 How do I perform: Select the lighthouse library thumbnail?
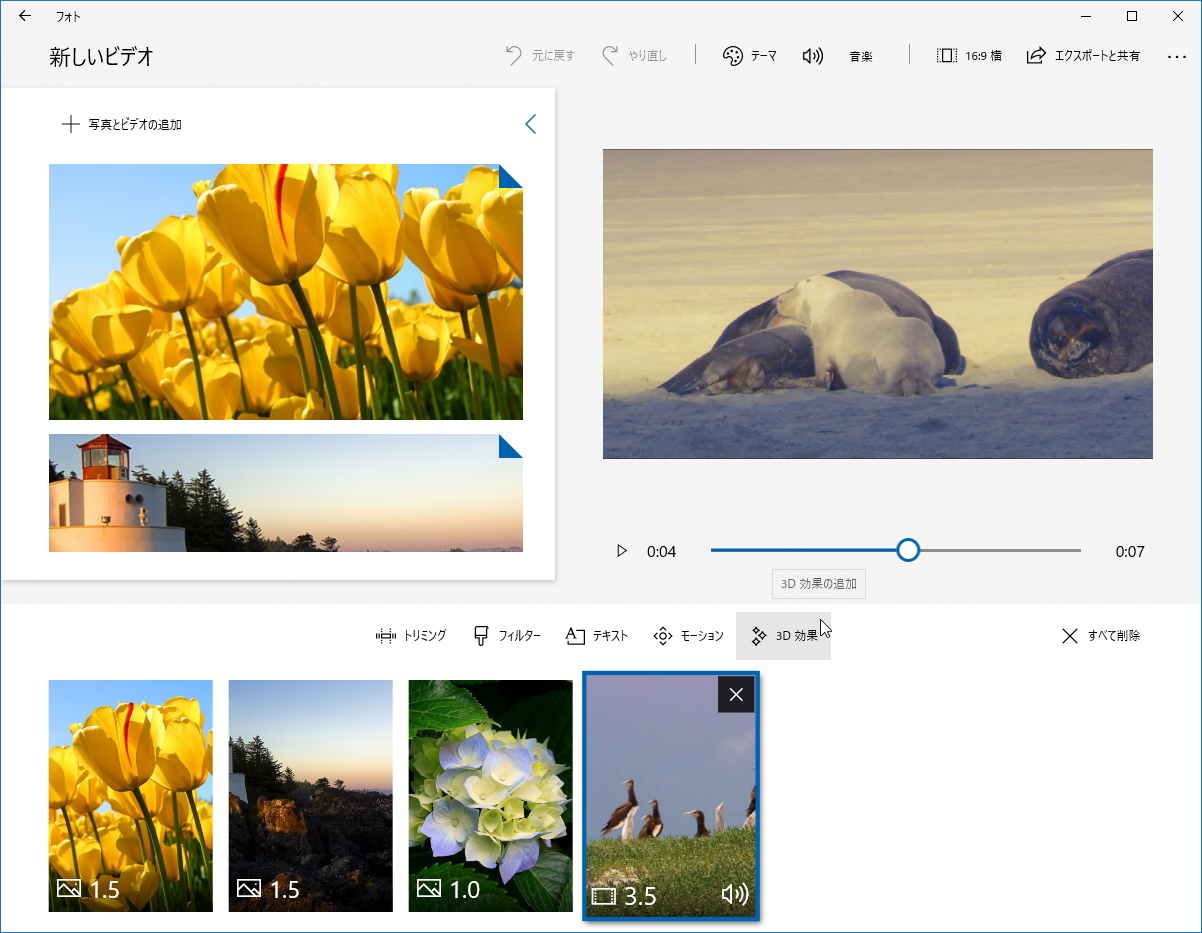[x=286, y=493]
